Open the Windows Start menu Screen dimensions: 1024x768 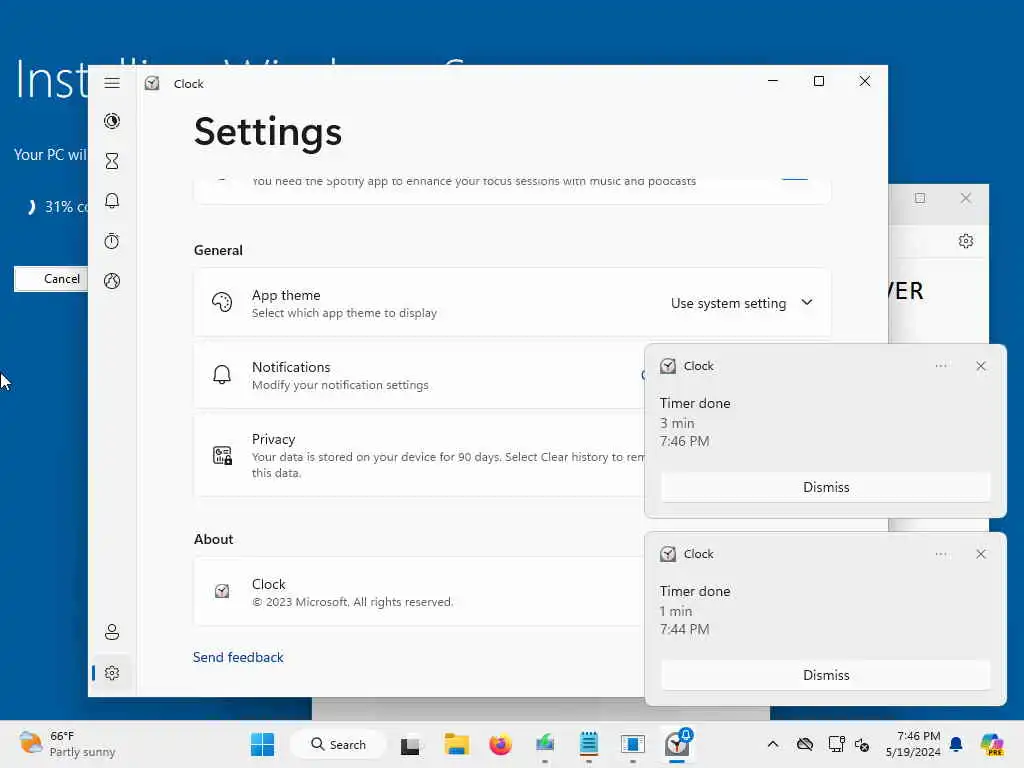coord(263,744)
